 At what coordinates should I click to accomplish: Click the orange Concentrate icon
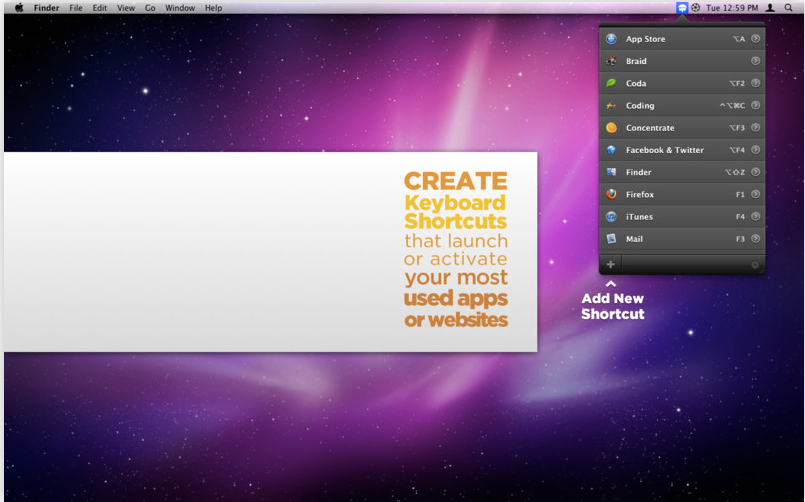point(611,128)
